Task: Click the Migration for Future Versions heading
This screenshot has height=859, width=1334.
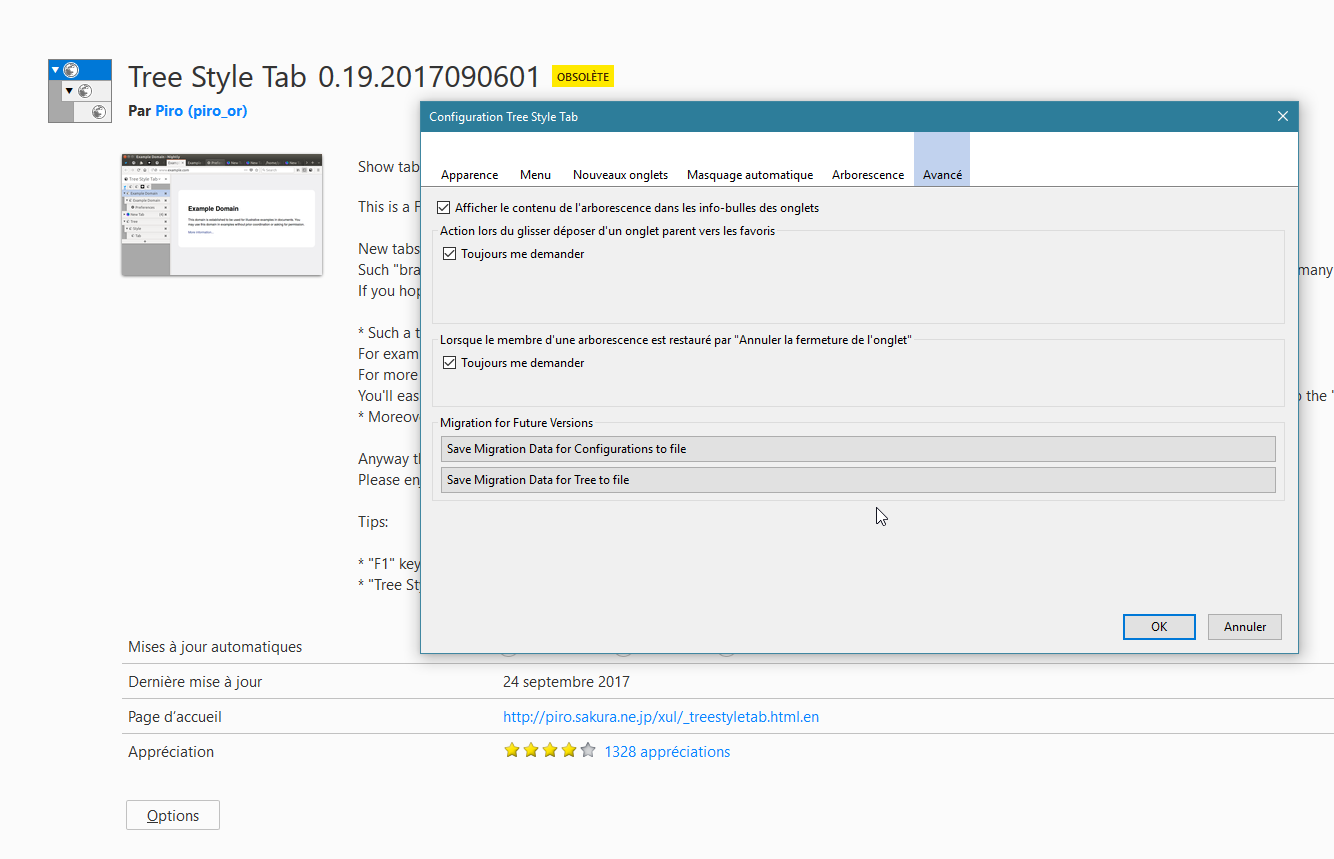Action: point(516,423)
